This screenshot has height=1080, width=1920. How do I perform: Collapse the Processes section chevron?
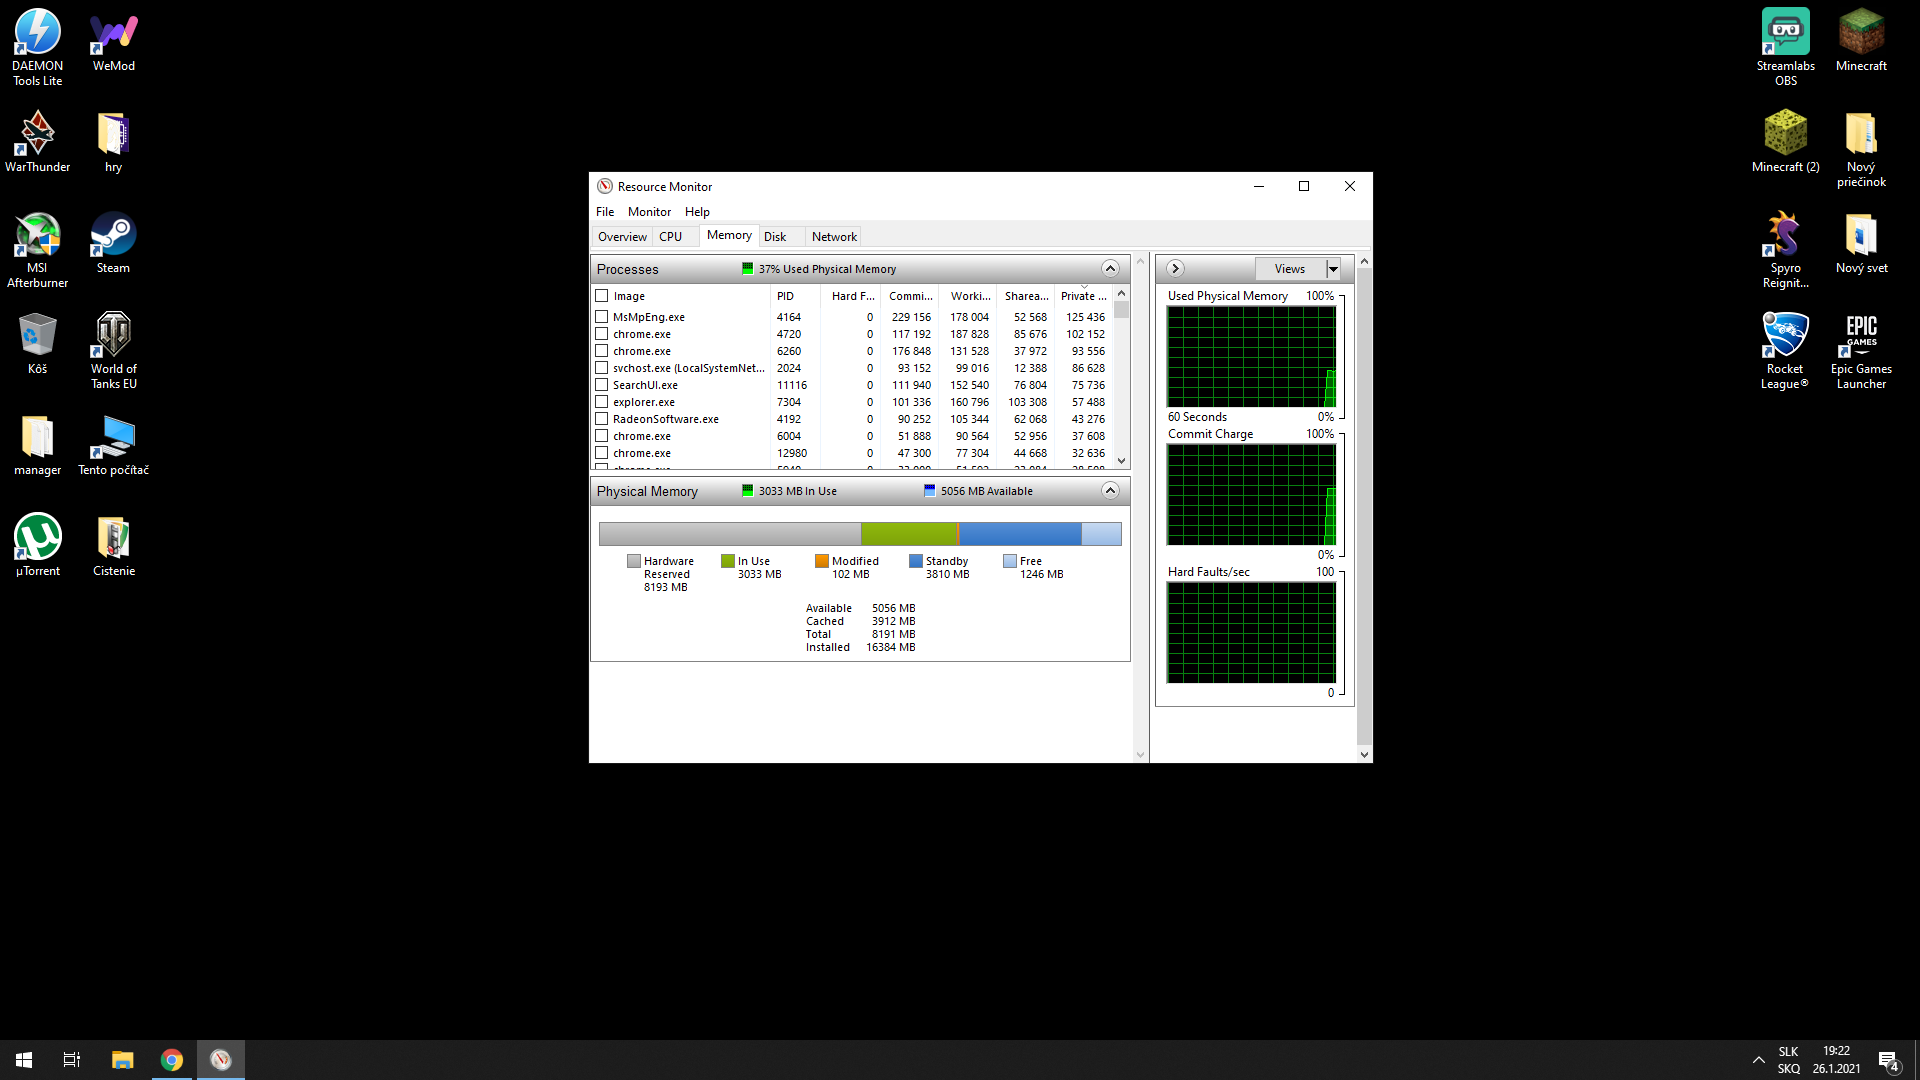(1110, 269)
